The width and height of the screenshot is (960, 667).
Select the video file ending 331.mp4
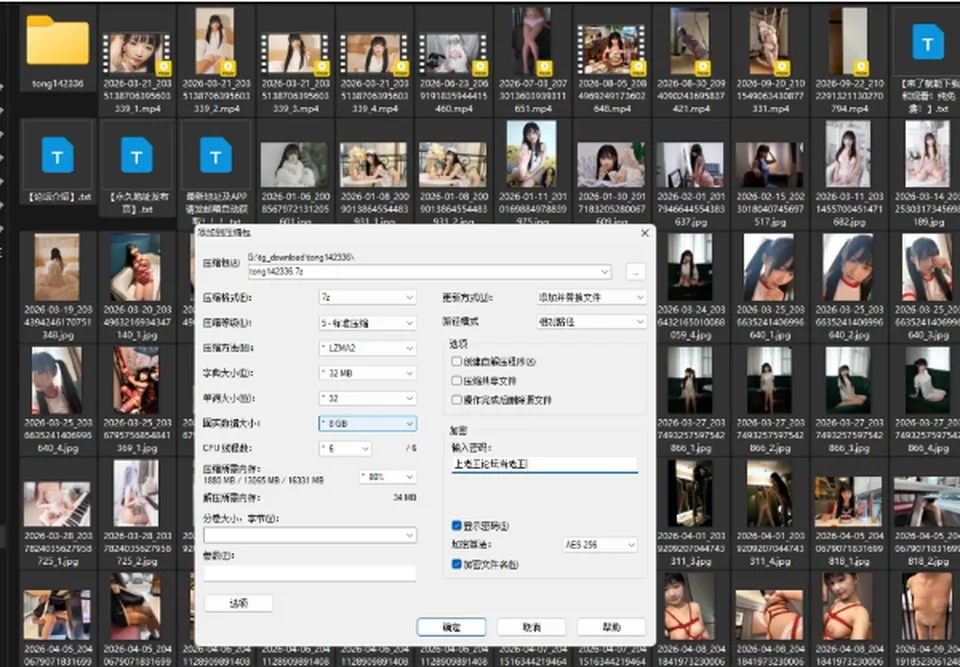[x=770, y=42]
